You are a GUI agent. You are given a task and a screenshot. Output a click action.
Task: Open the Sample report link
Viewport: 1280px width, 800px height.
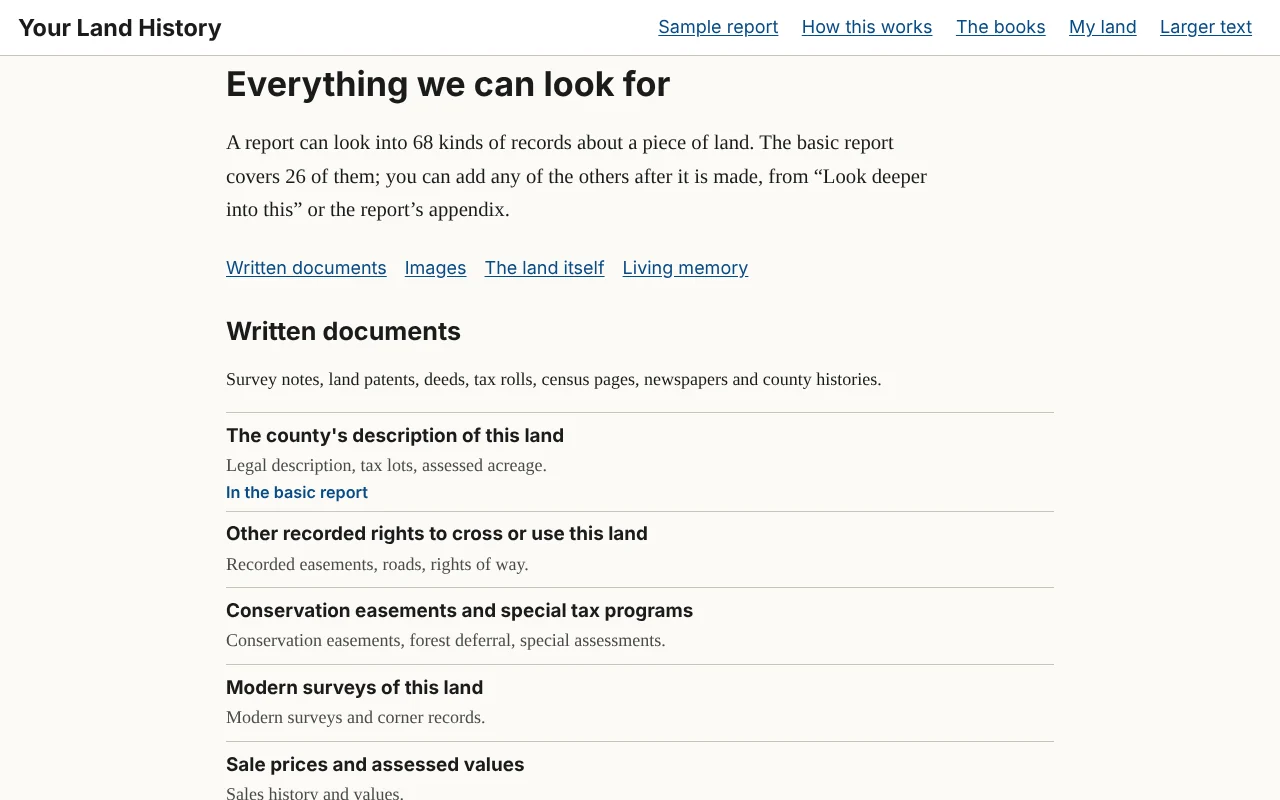tap(718, 27)
